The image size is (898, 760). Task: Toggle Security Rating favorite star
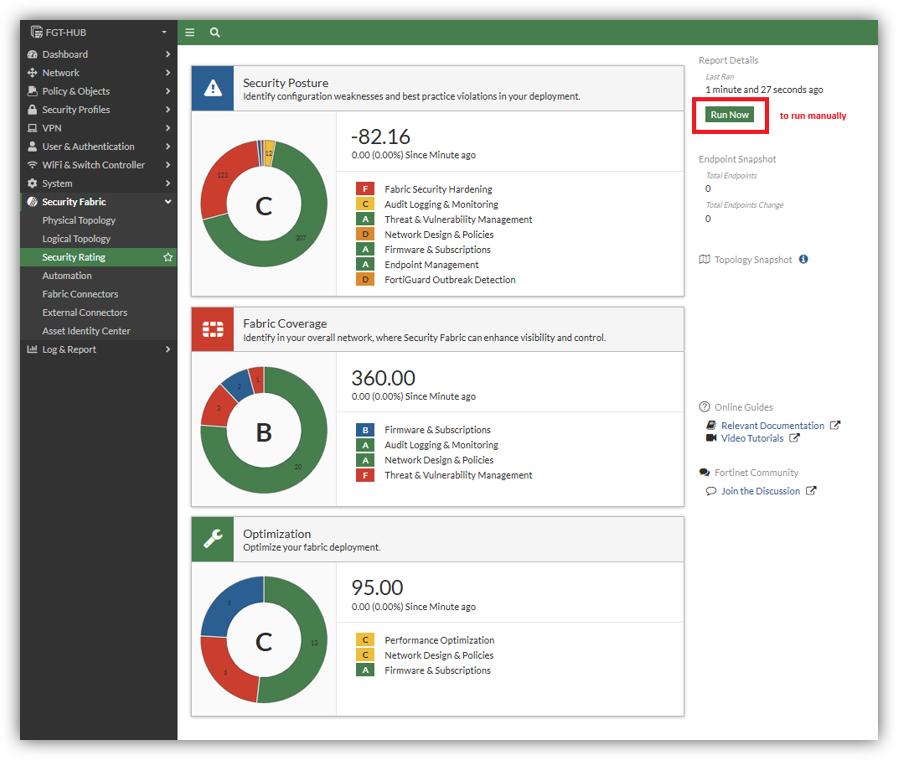[x=168, y=257]
